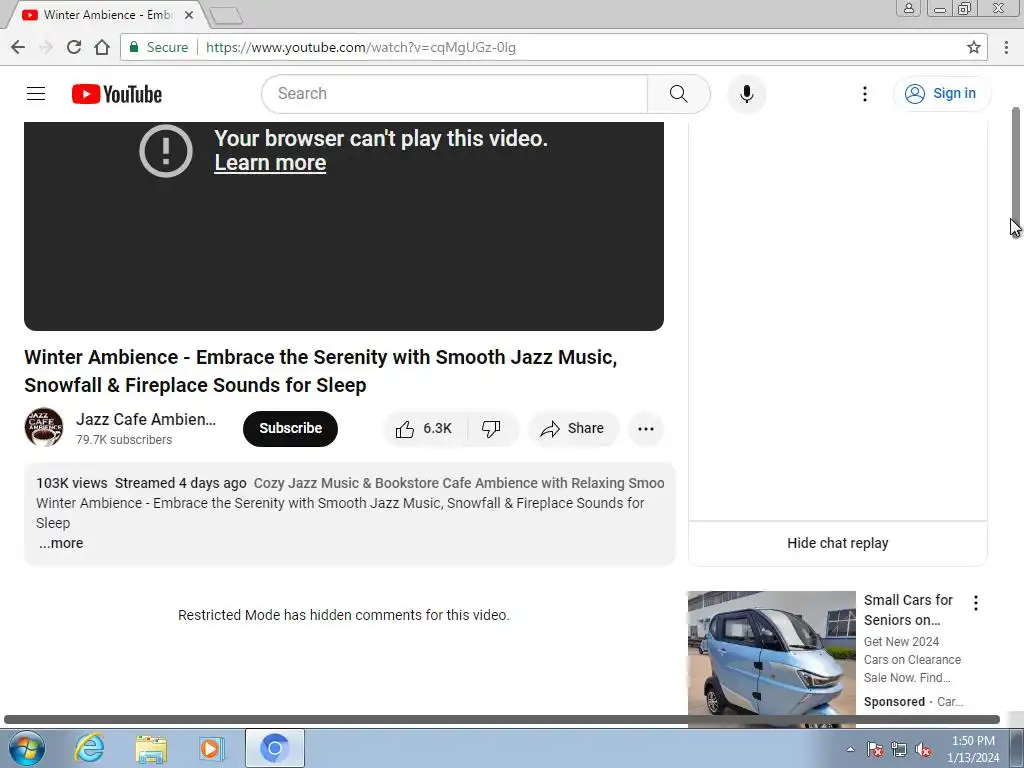This screenshot has width=1024, height=768.
Task: Open the Windows Start menu
Action: (x=27, y=748)
